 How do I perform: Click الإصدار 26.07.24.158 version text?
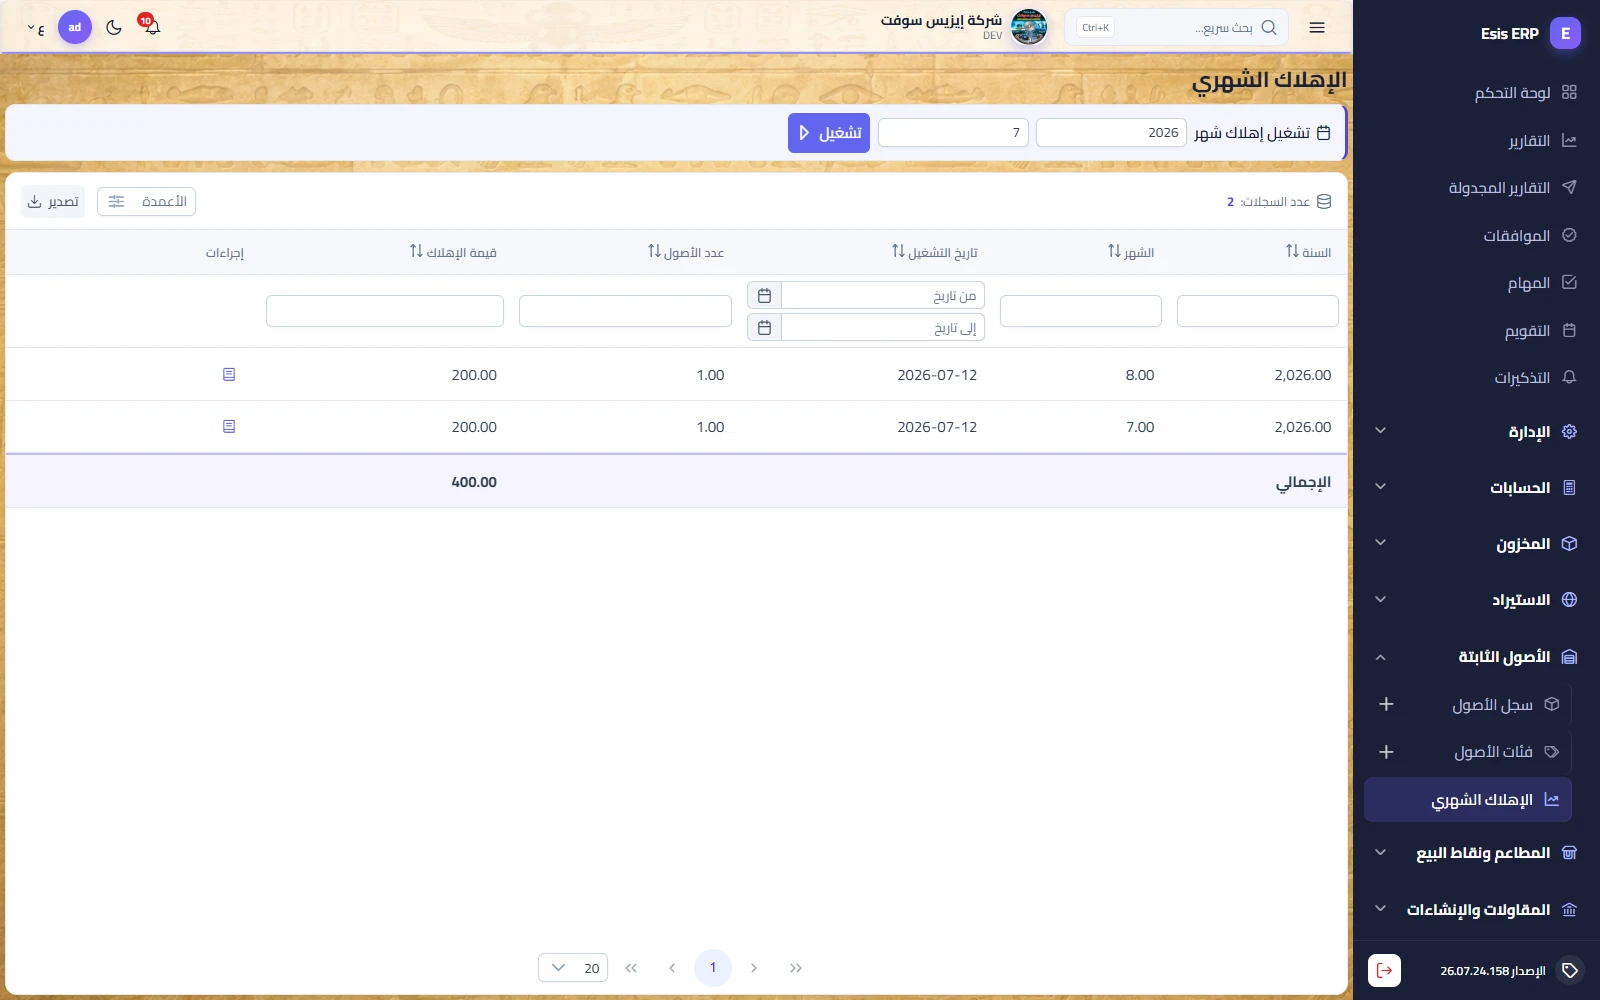pos(1493,971)
